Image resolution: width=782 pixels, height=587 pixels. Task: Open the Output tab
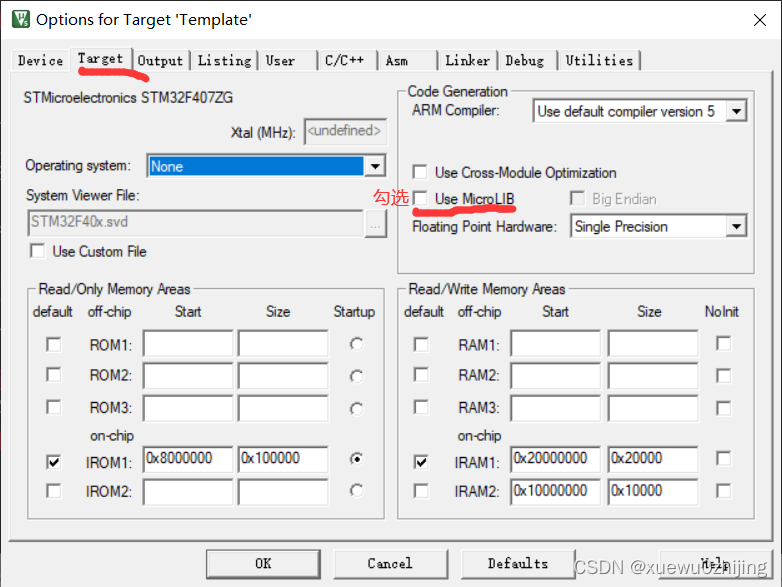pyautogui.click(x=161, y=60)
